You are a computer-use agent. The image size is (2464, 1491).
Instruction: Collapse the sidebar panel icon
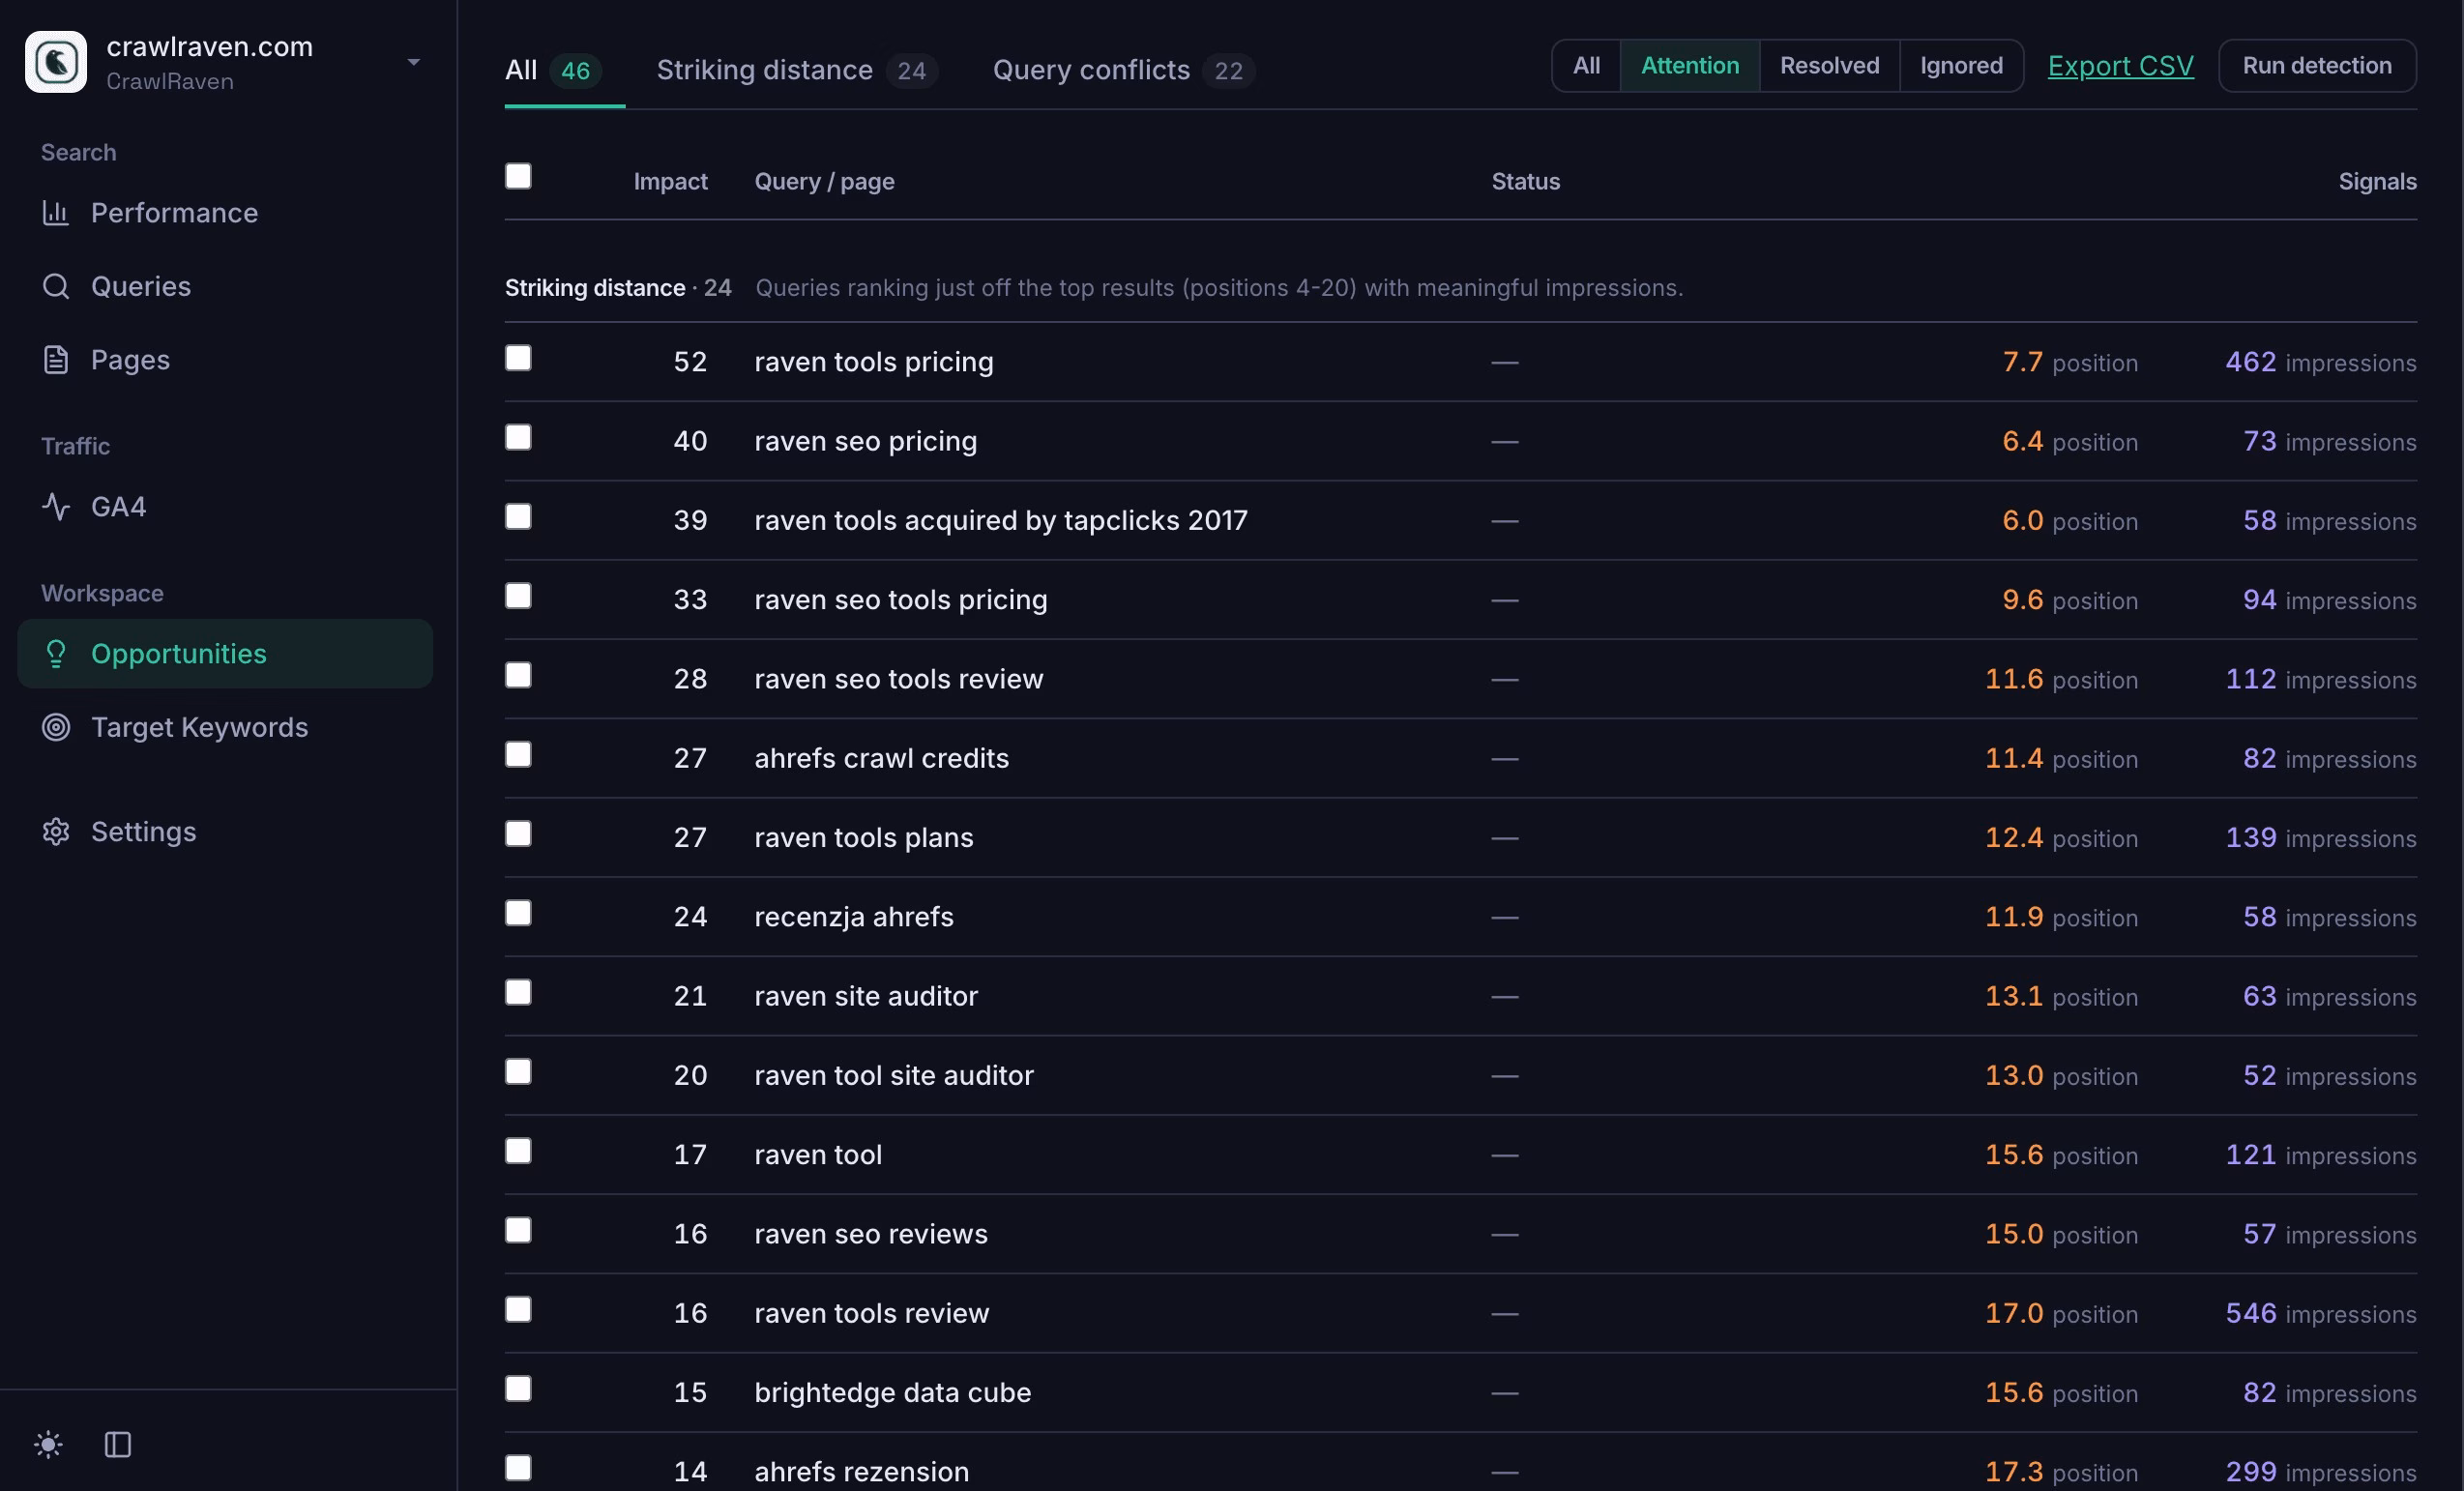tap(118, 1444)
